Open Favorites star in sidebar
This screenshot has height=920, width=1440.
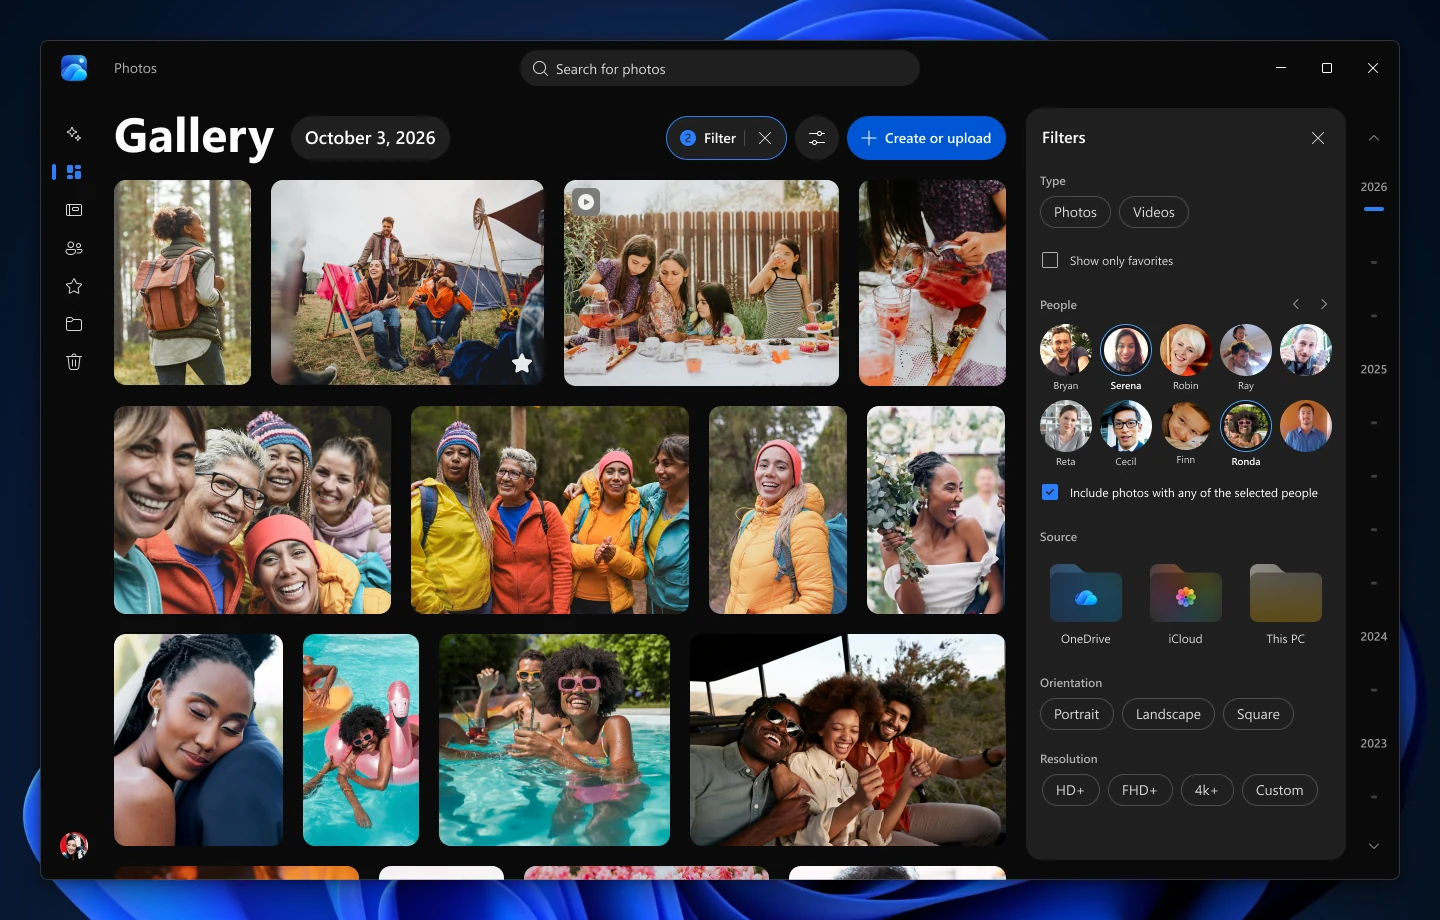pos(74,286)
